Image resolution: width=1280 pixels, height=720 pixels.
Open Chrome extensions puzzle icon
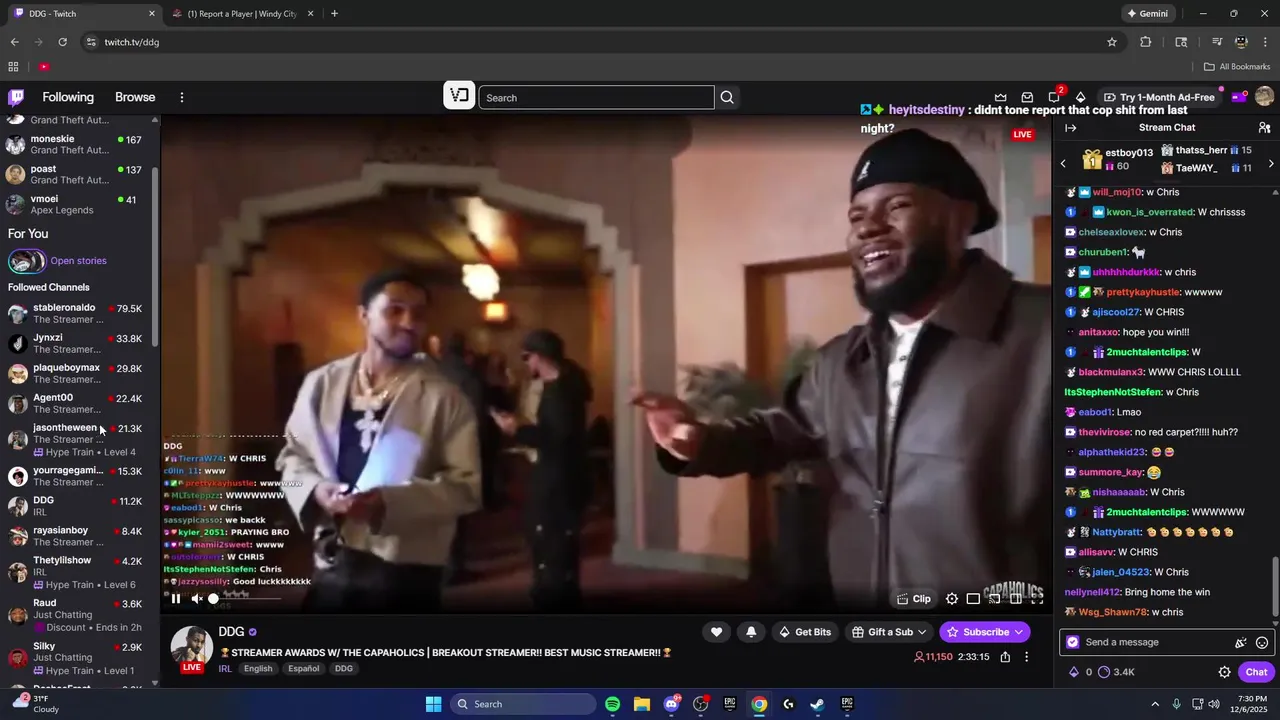1146,42
